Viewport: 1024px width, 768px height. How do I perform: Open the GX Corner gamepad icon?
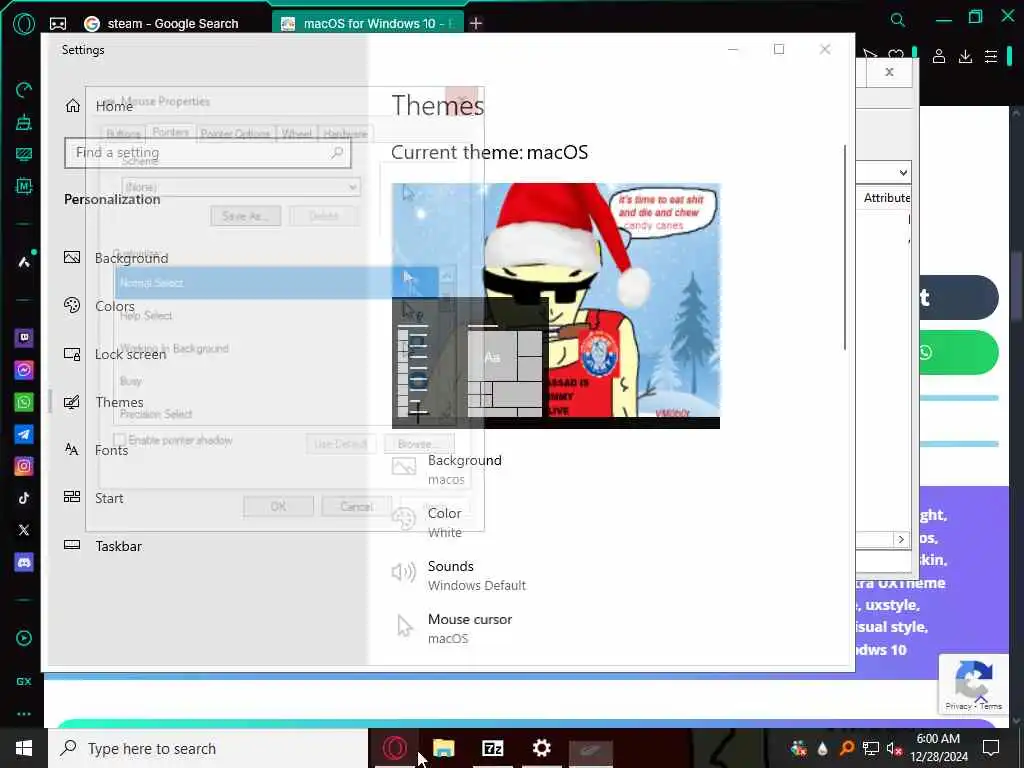coord(58,24)
